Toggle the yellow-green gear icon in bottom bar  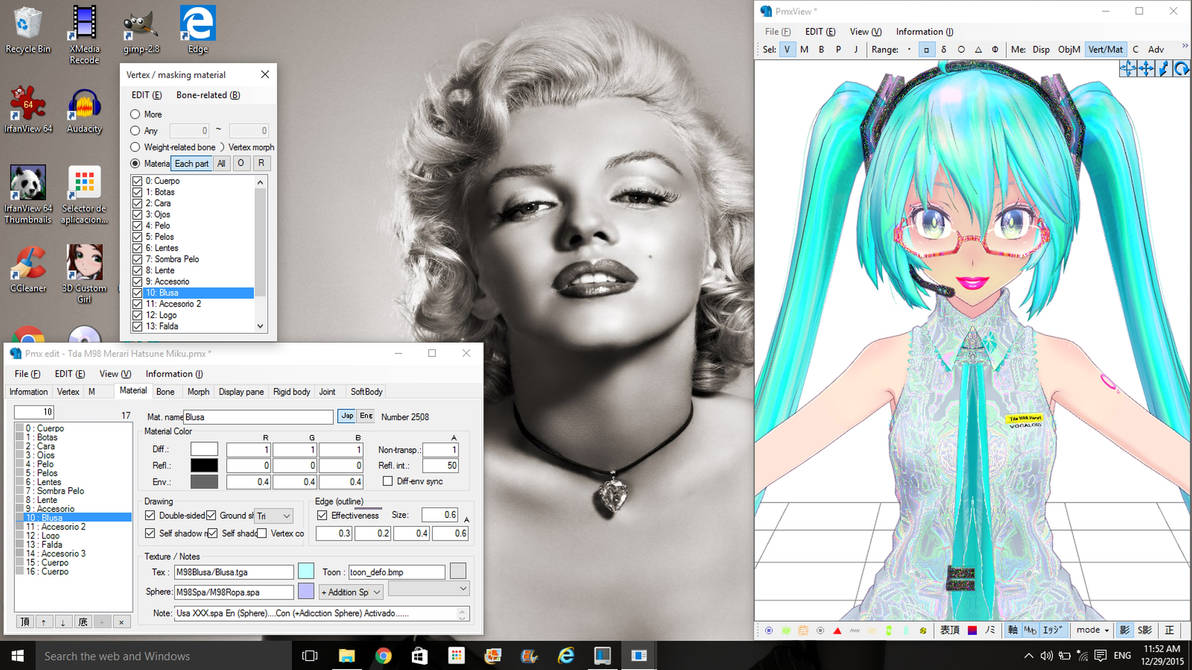coord(923,630)
